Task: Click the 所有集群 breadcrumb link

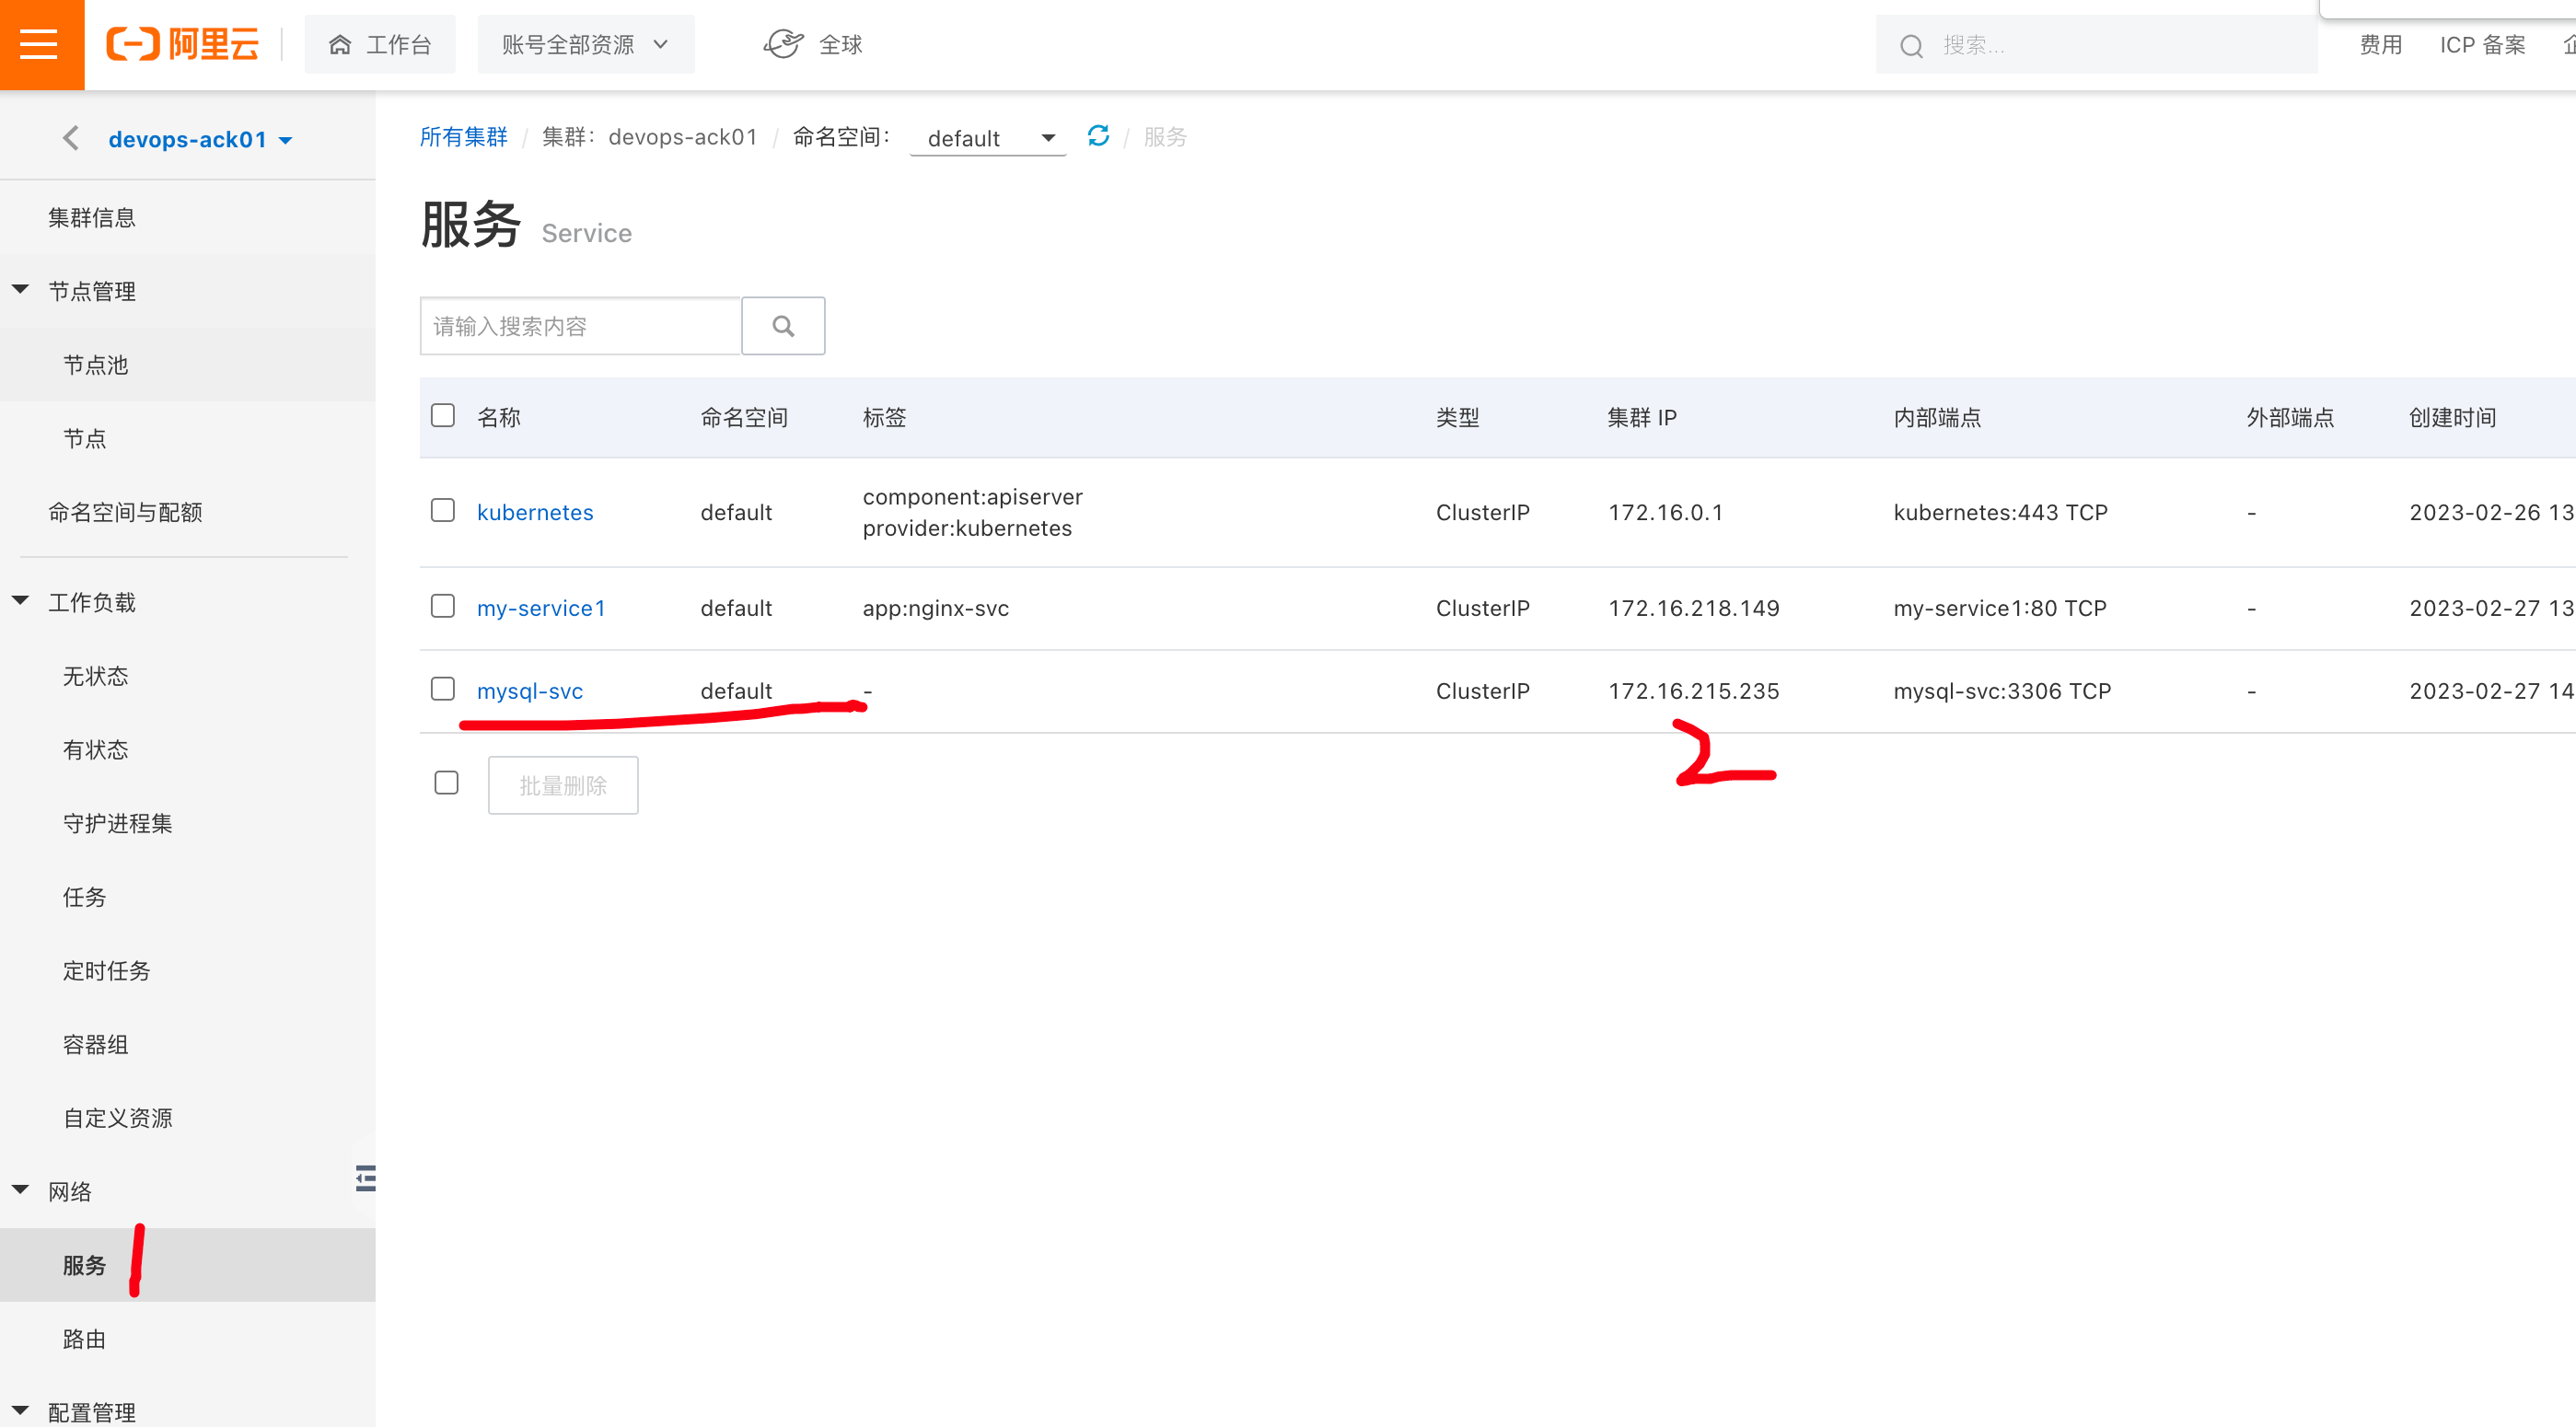Action: [x=464, y=136]
